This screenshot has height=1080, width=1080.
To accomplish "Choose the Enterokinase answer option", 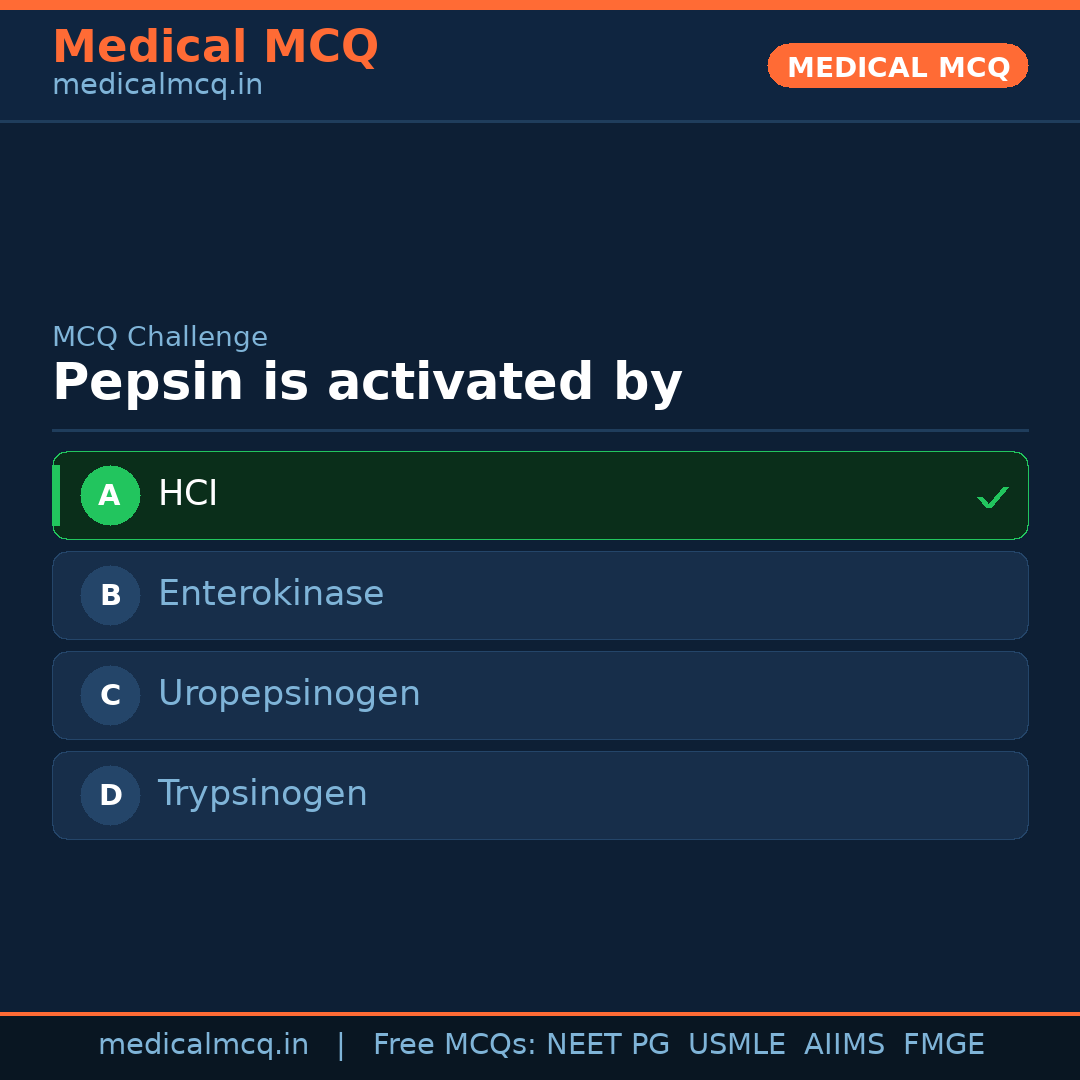I will coord(271,594).
